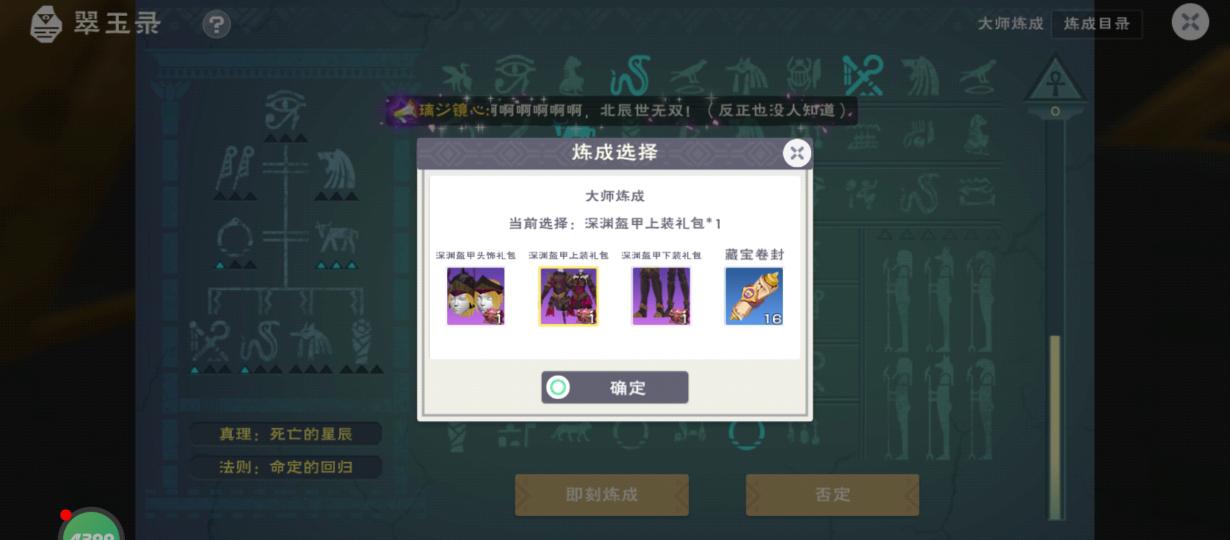Open the 炼成目录 catalog

(x=1097, y=23)
